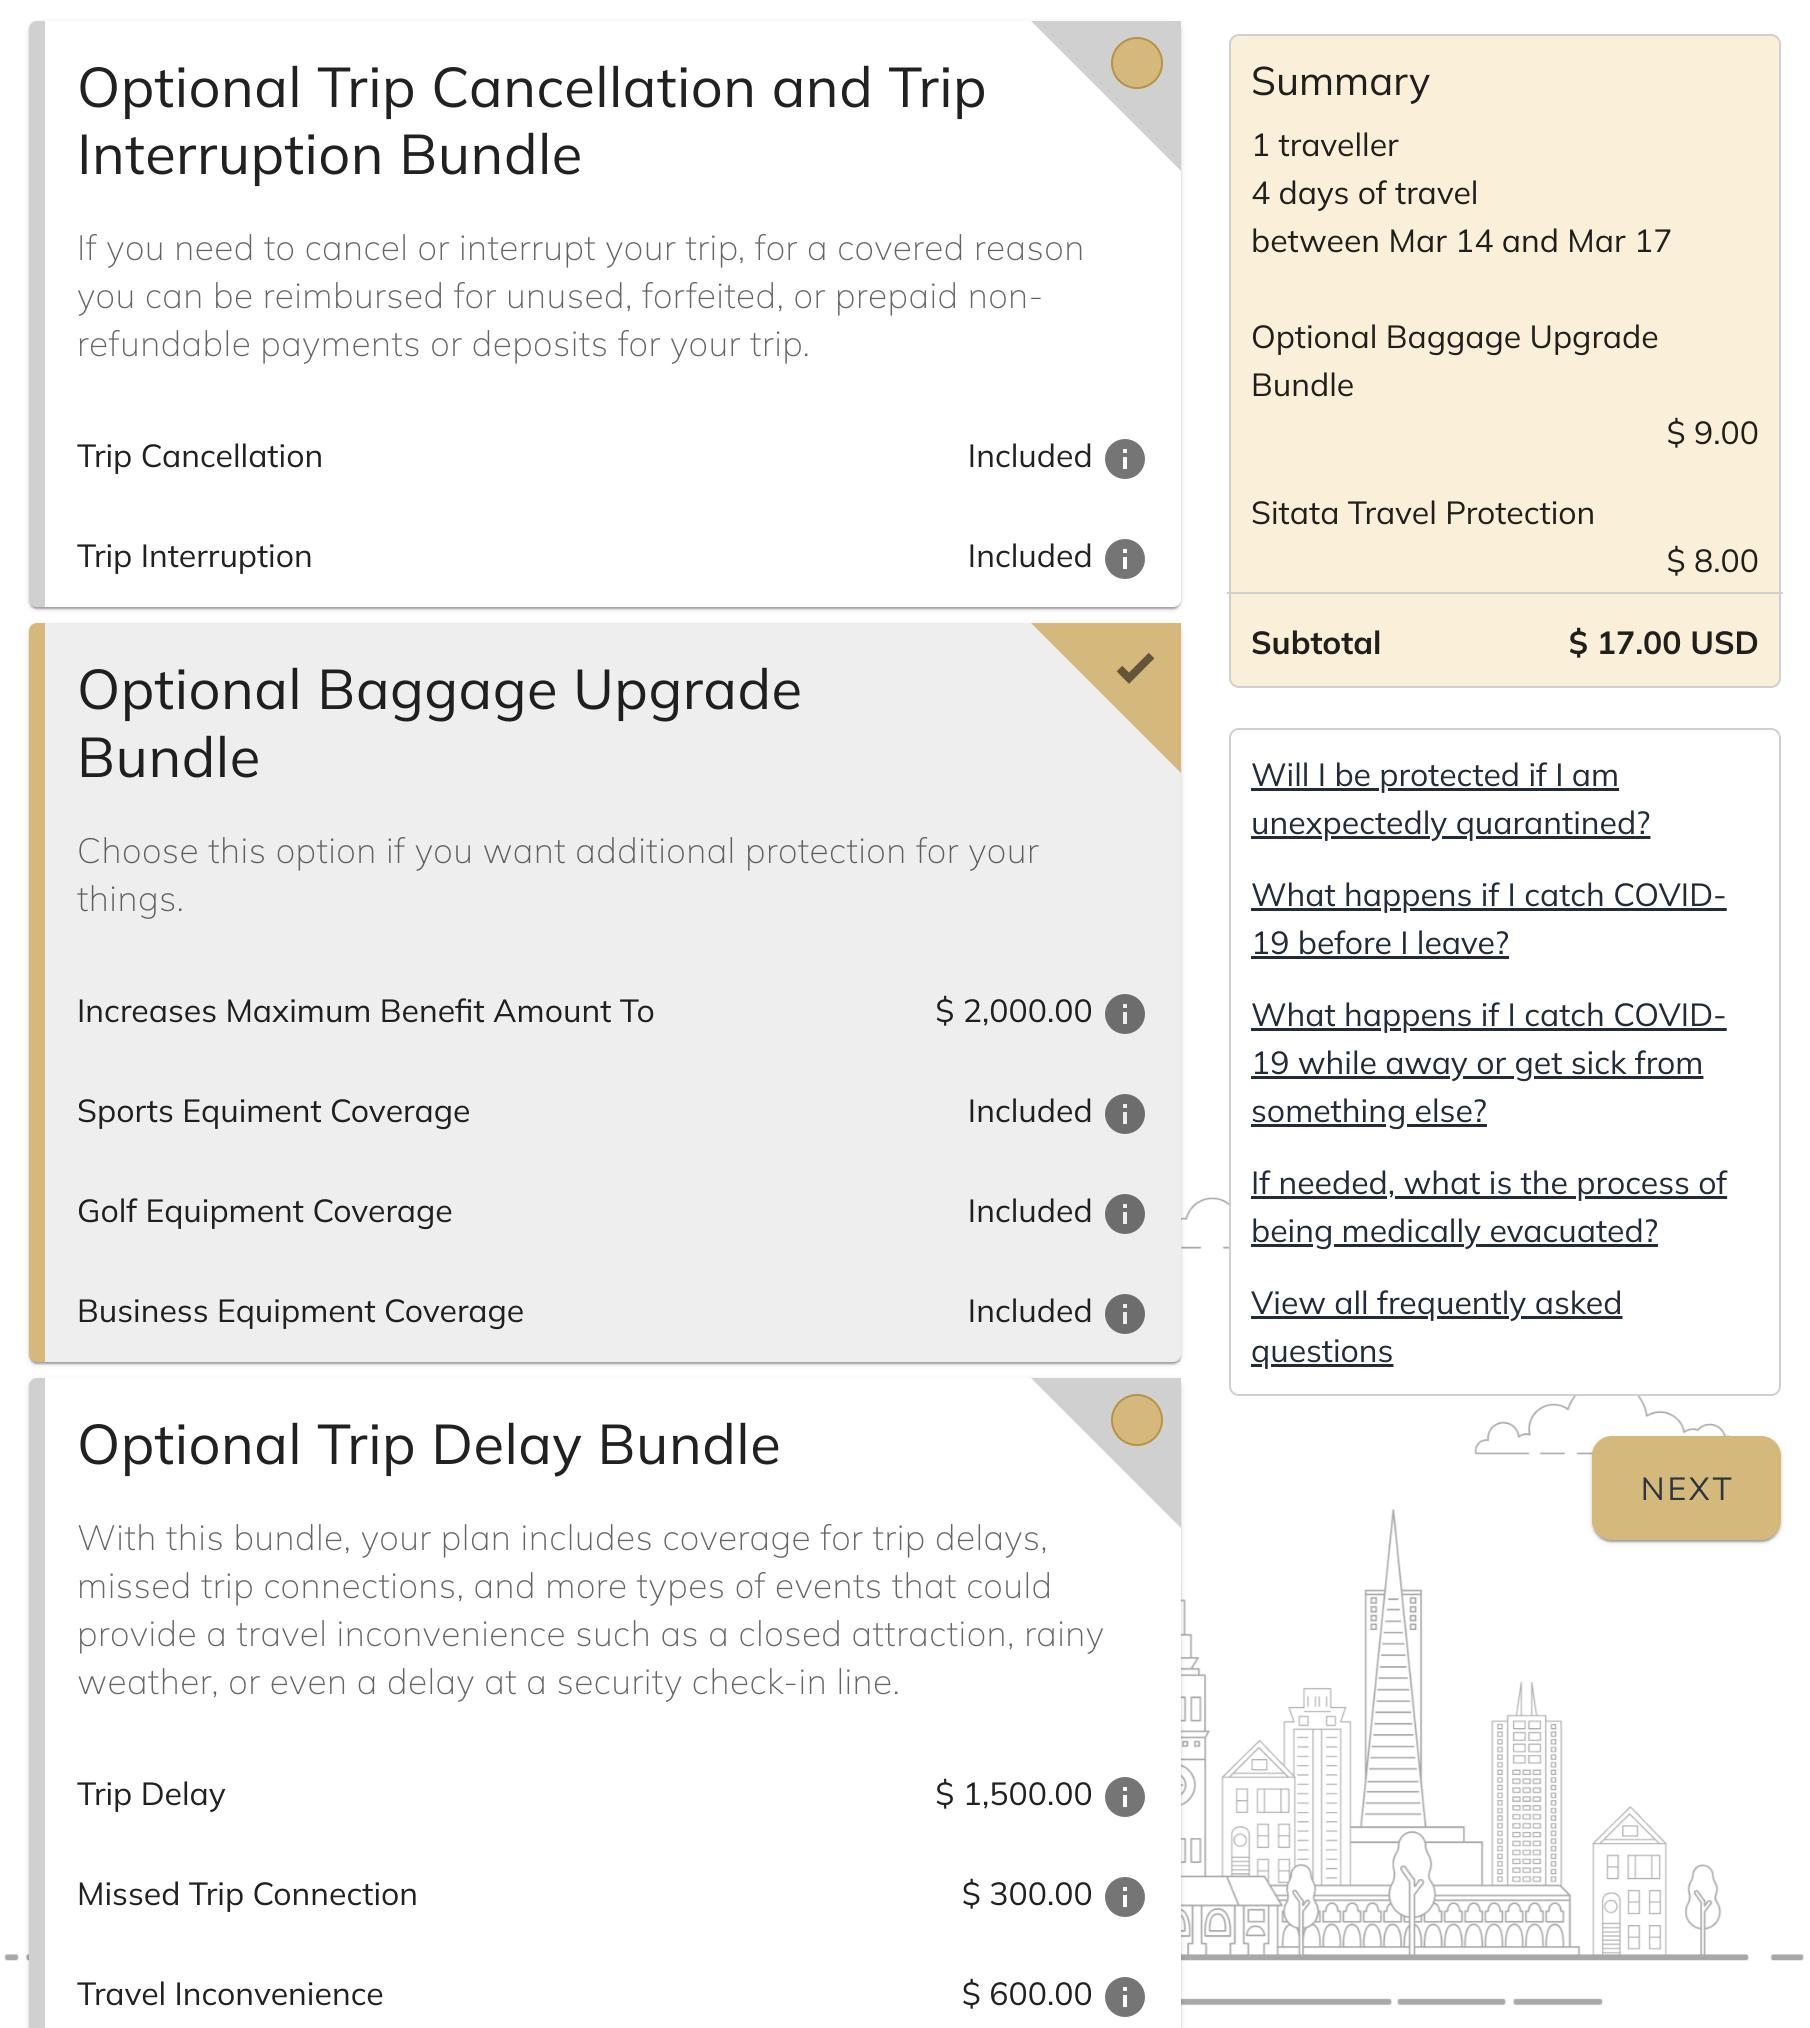Click Missed Trip Connection info icon
The height and width of the screenshot is (2028, 1810).
1124,1896
